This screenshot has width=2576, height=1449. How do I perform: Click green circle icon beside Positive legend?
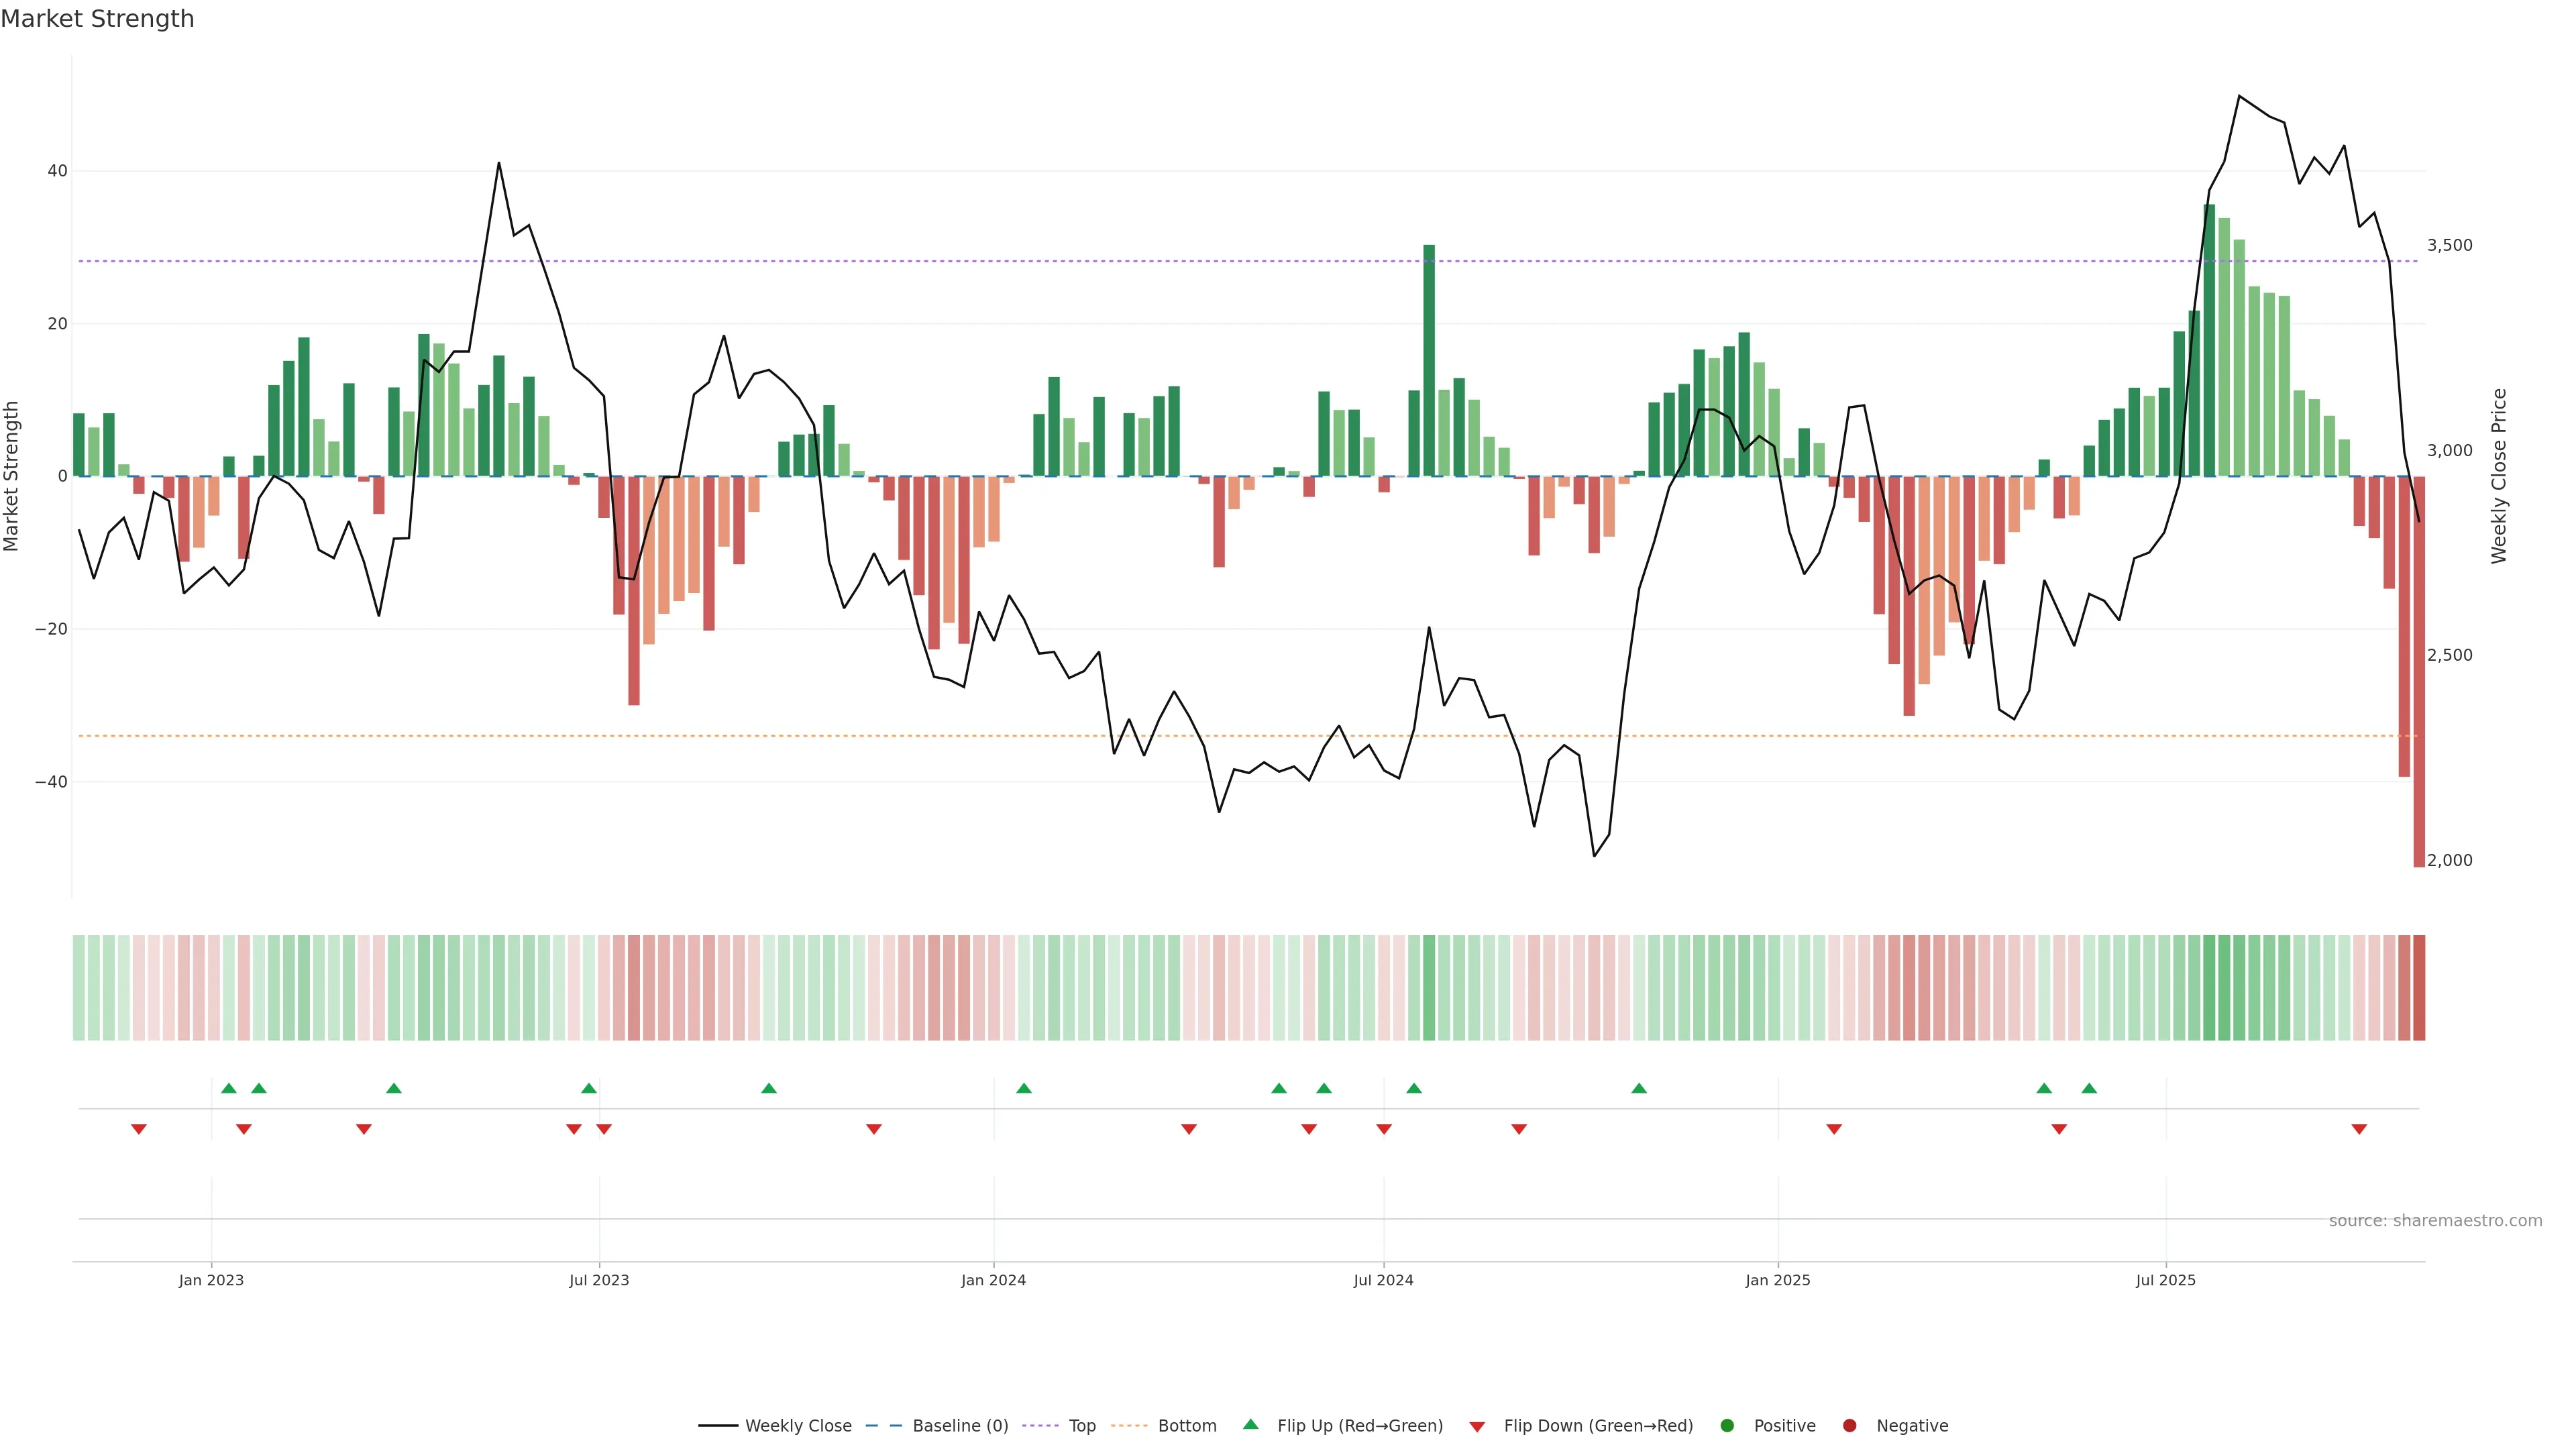(x=1727, y=1426)
